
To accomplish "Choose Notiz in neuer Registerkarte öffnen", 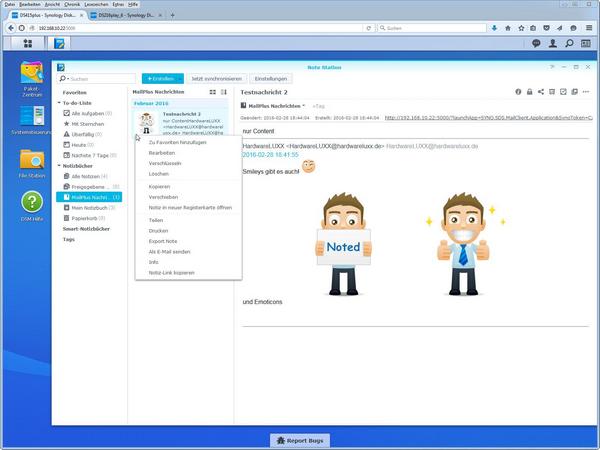I will point(190,207).
